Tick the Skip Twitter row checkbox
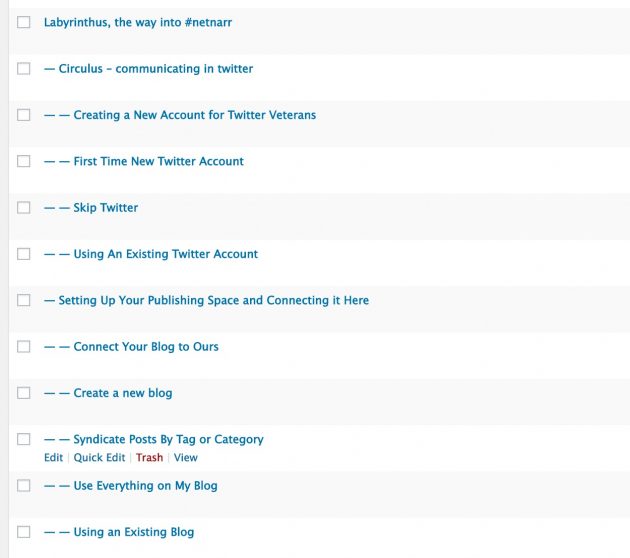 [x=24, y=208]
